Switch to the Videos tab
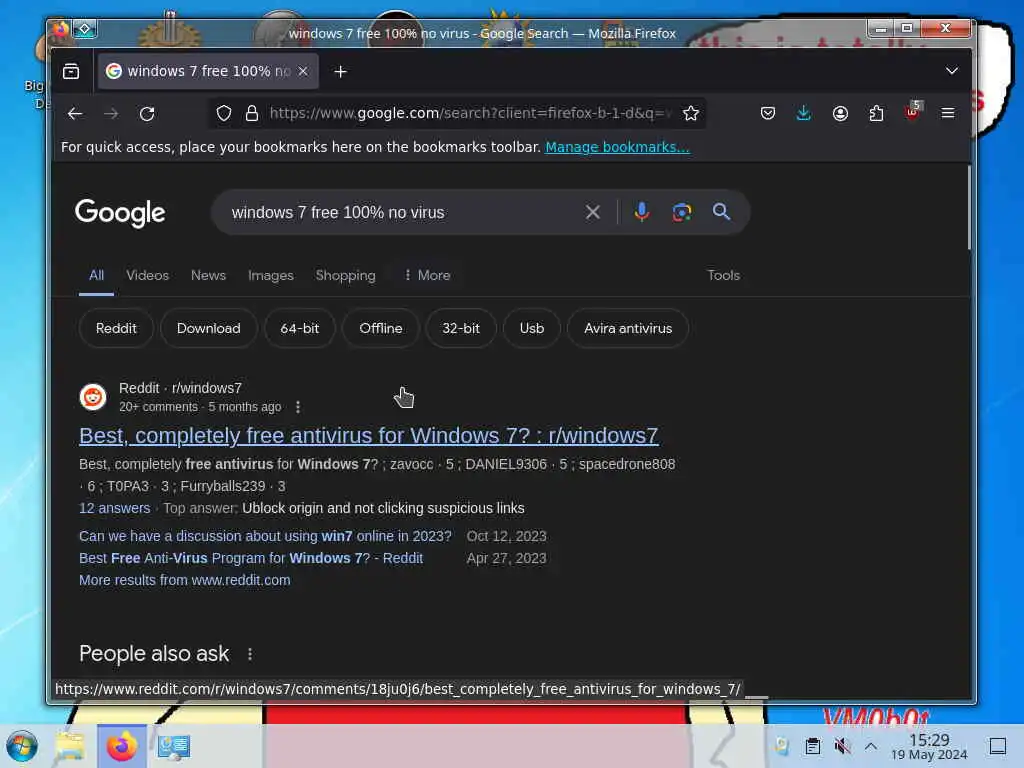1024x768 pixels. 148,276
